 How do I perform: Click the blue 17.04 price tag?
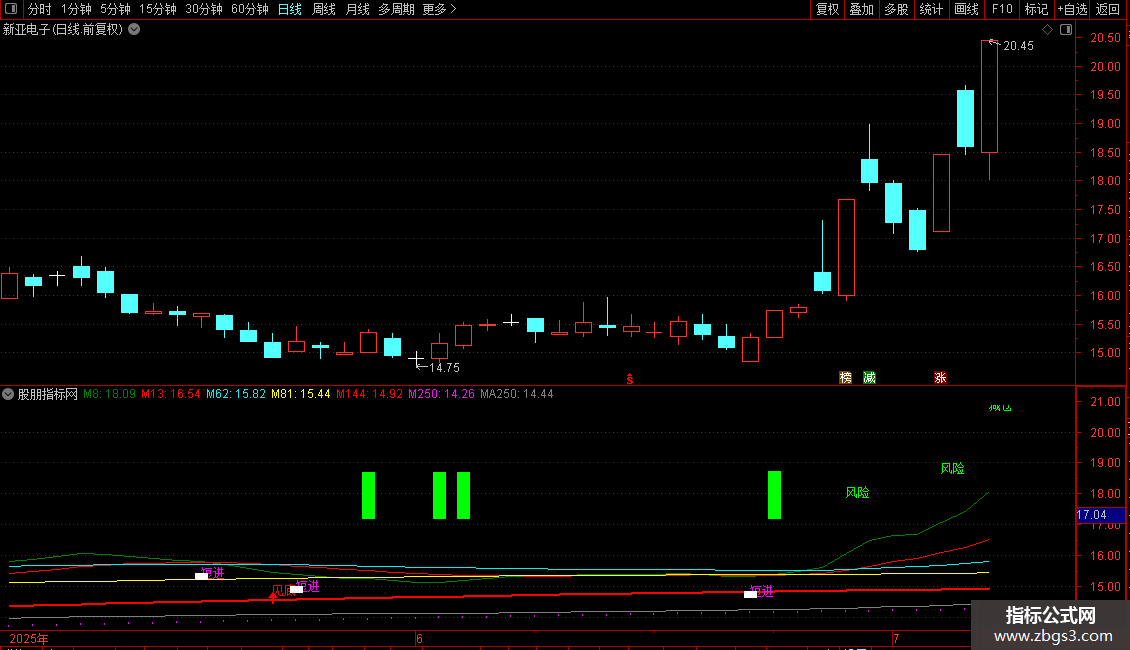pos(1100,515)
